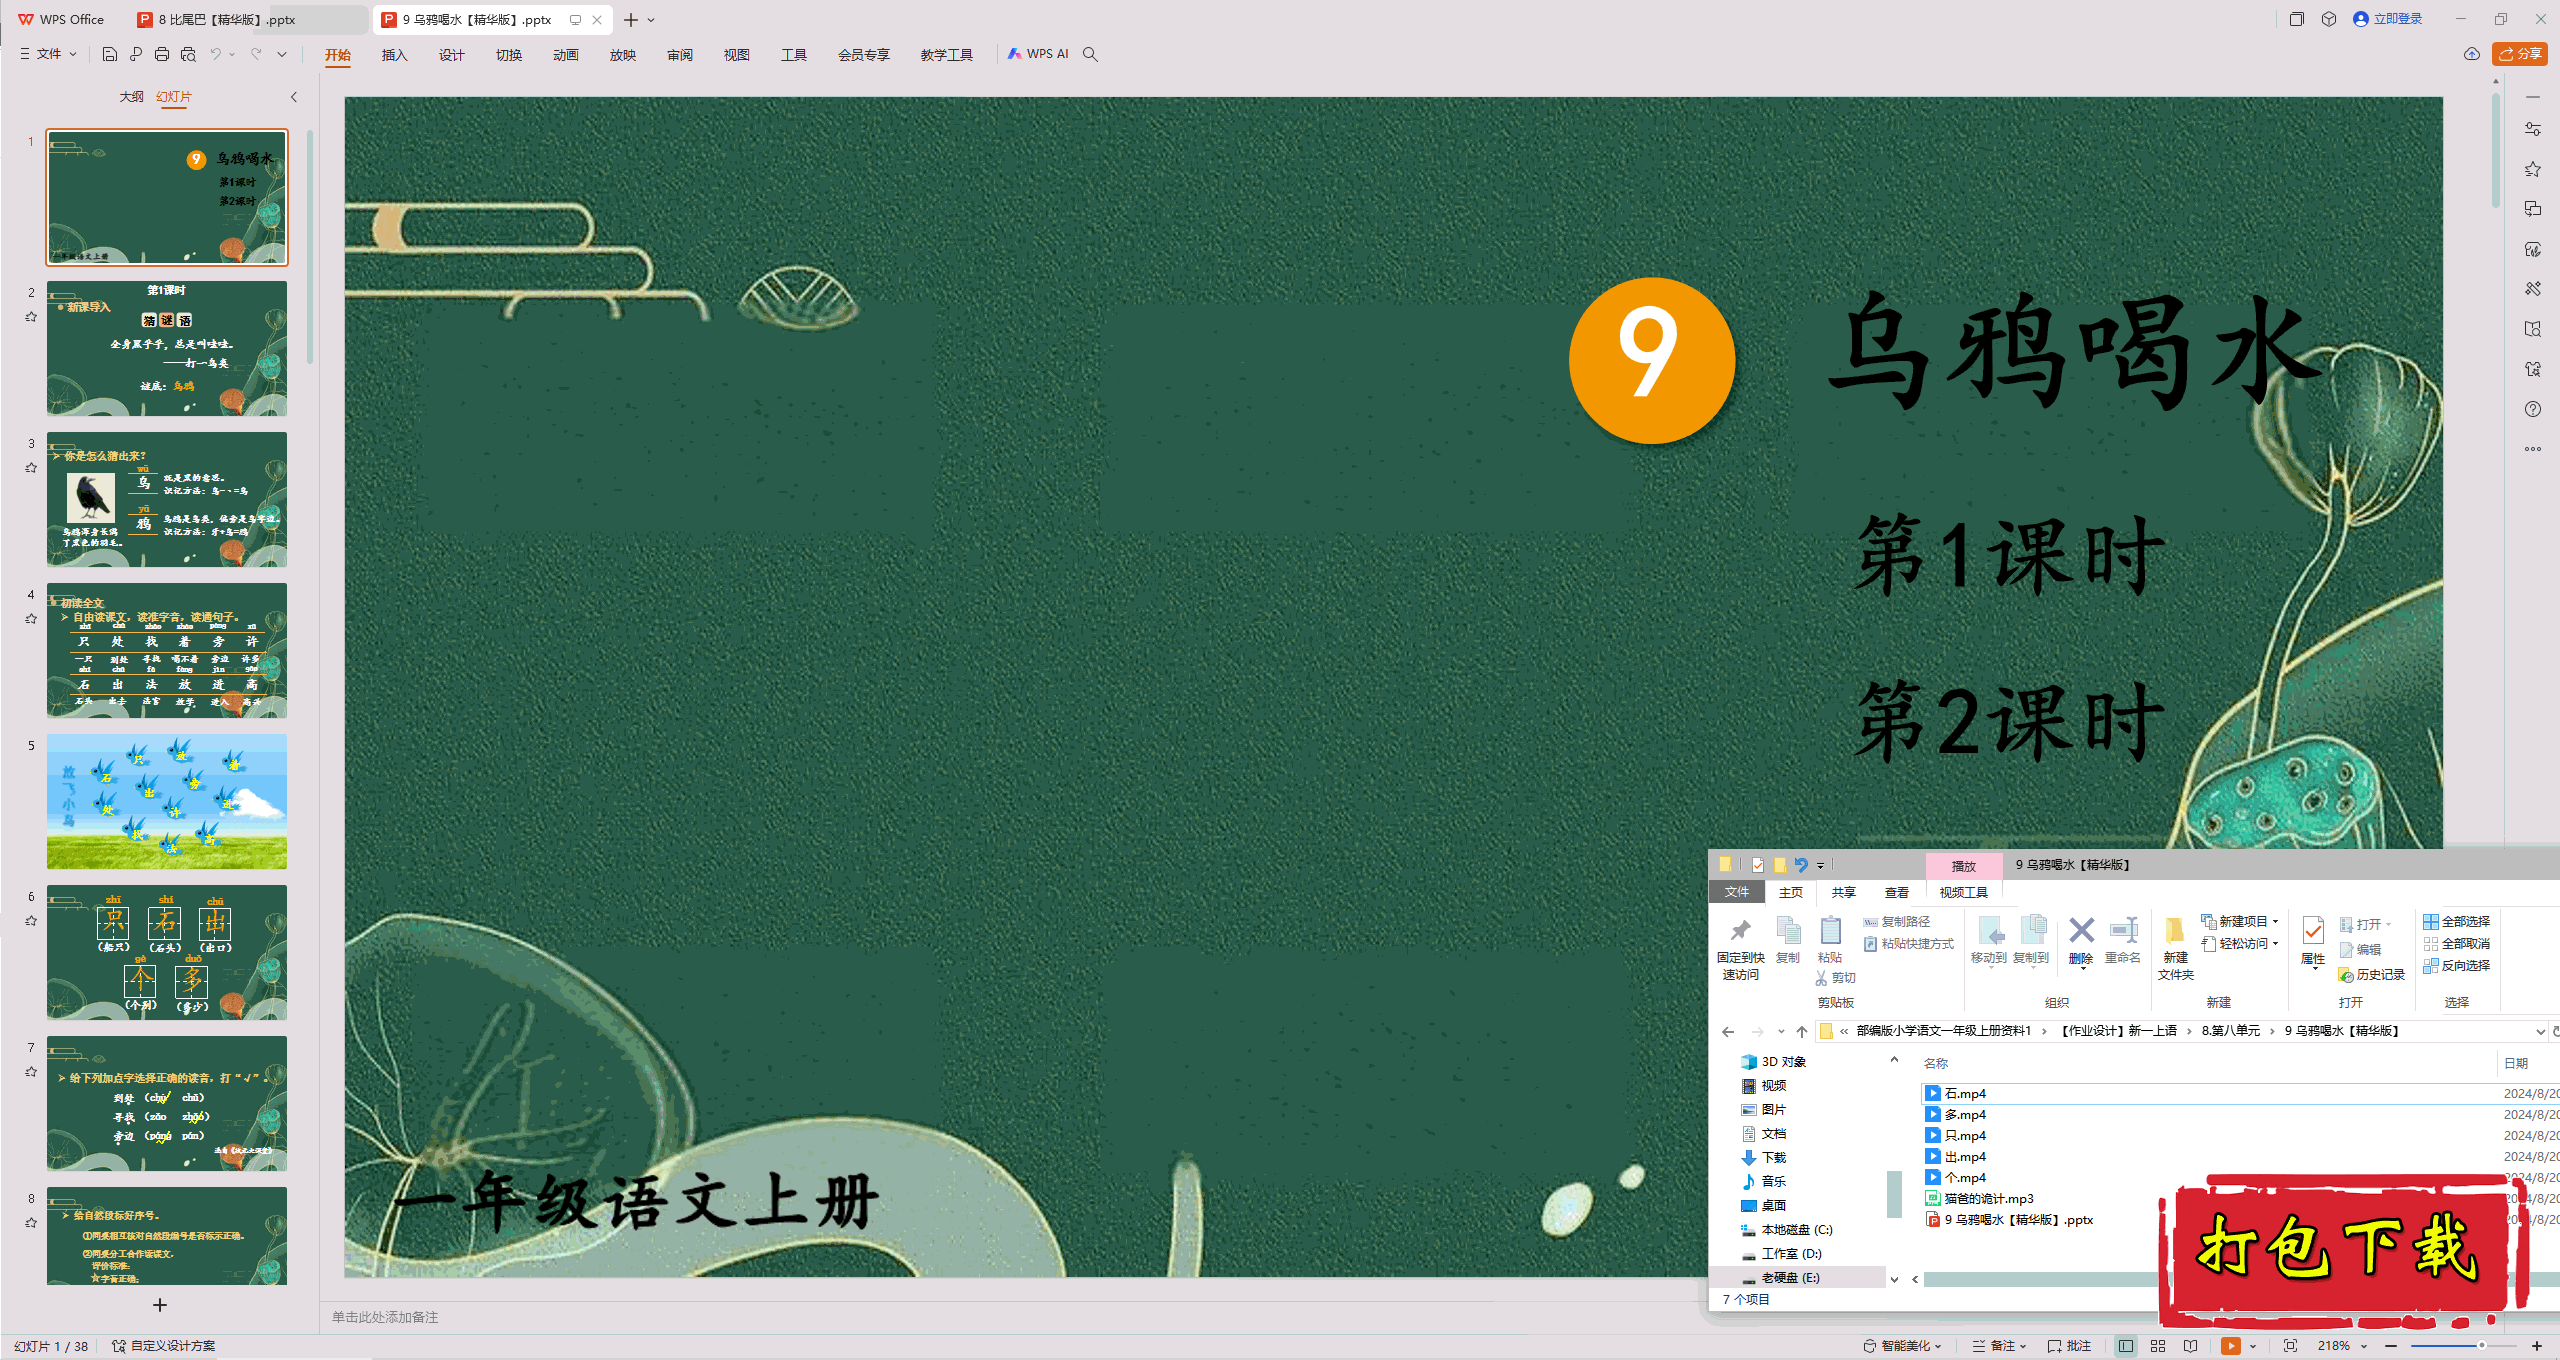
Task: Open the Share tab in Explorer window
Action: (1843, 892)
